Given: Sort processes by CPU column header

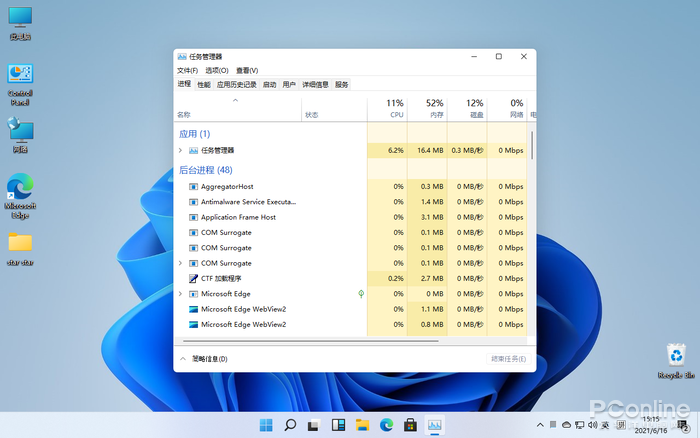Looking at the screenshot, I should [395, 108].
